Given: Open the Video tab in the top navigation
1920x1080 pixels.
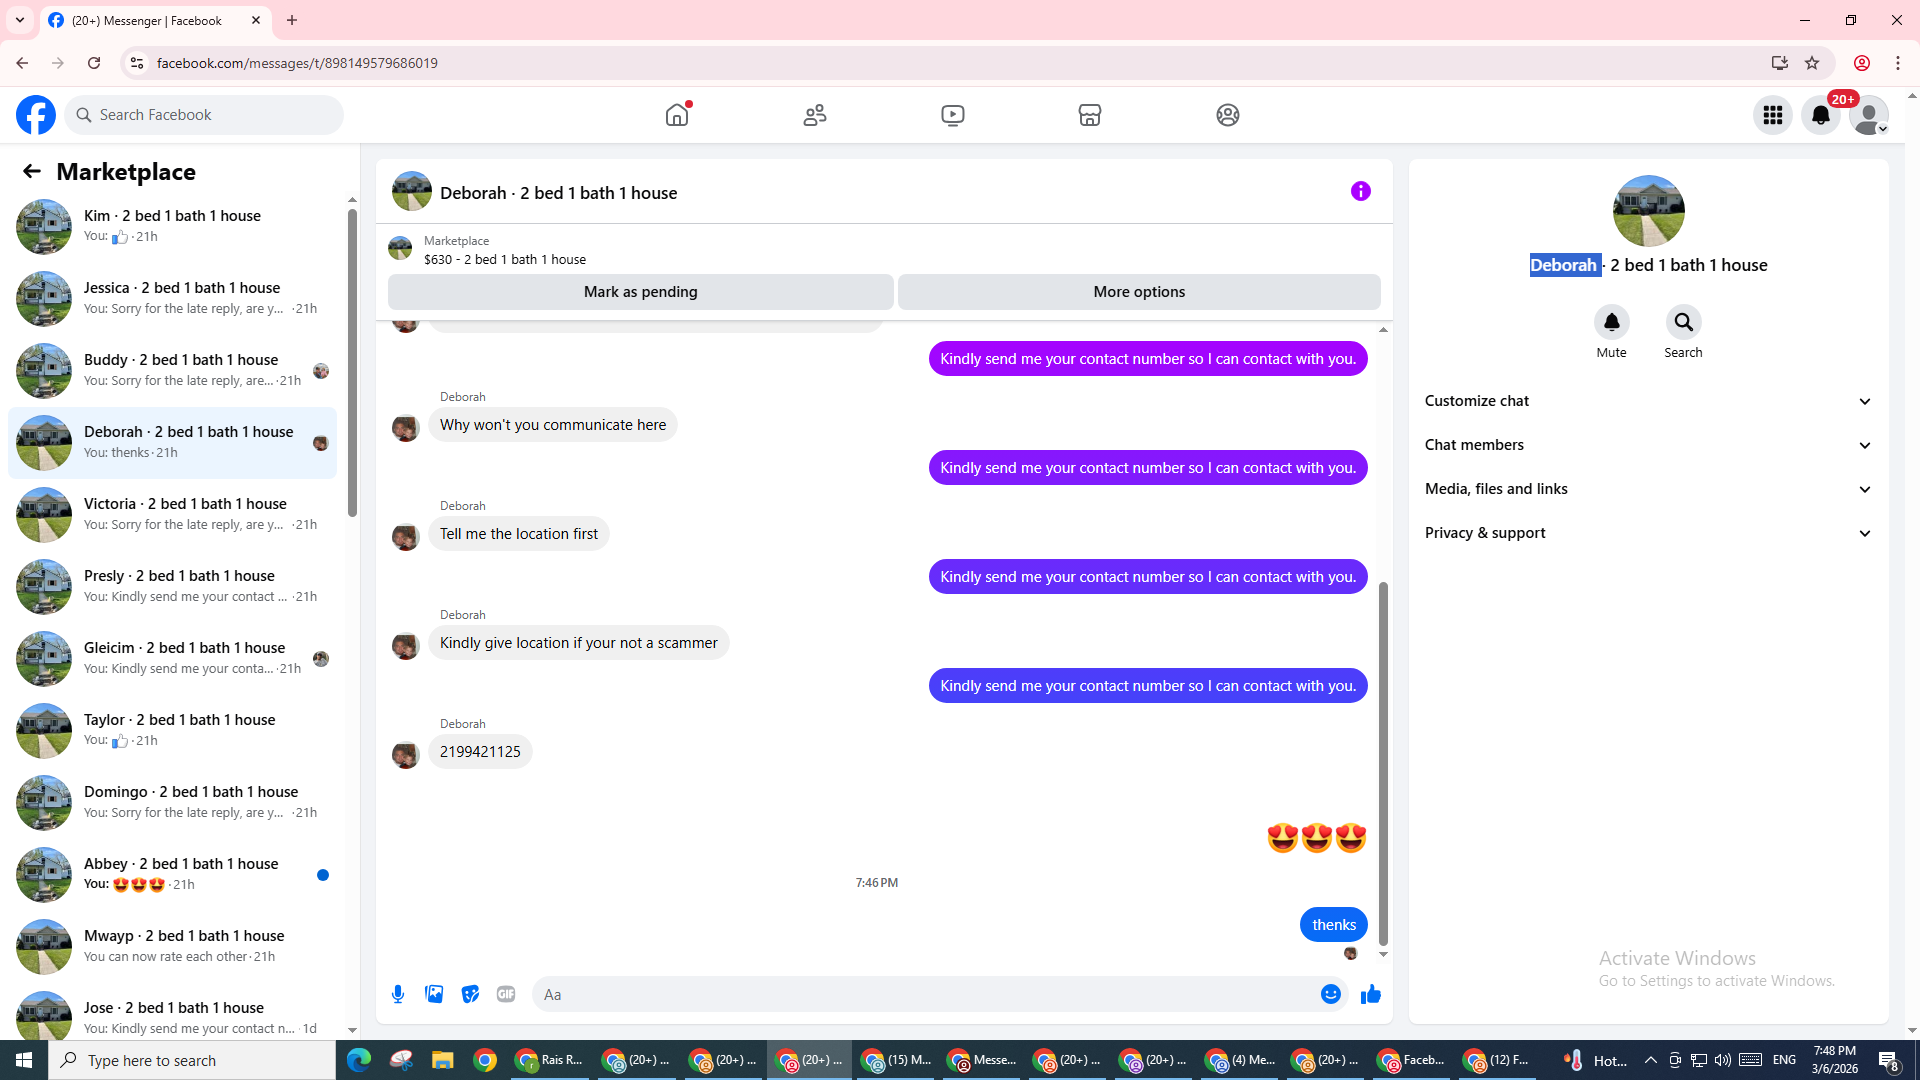Looking at the screenshot, I should pyautogui.click(x=952, y=115).
